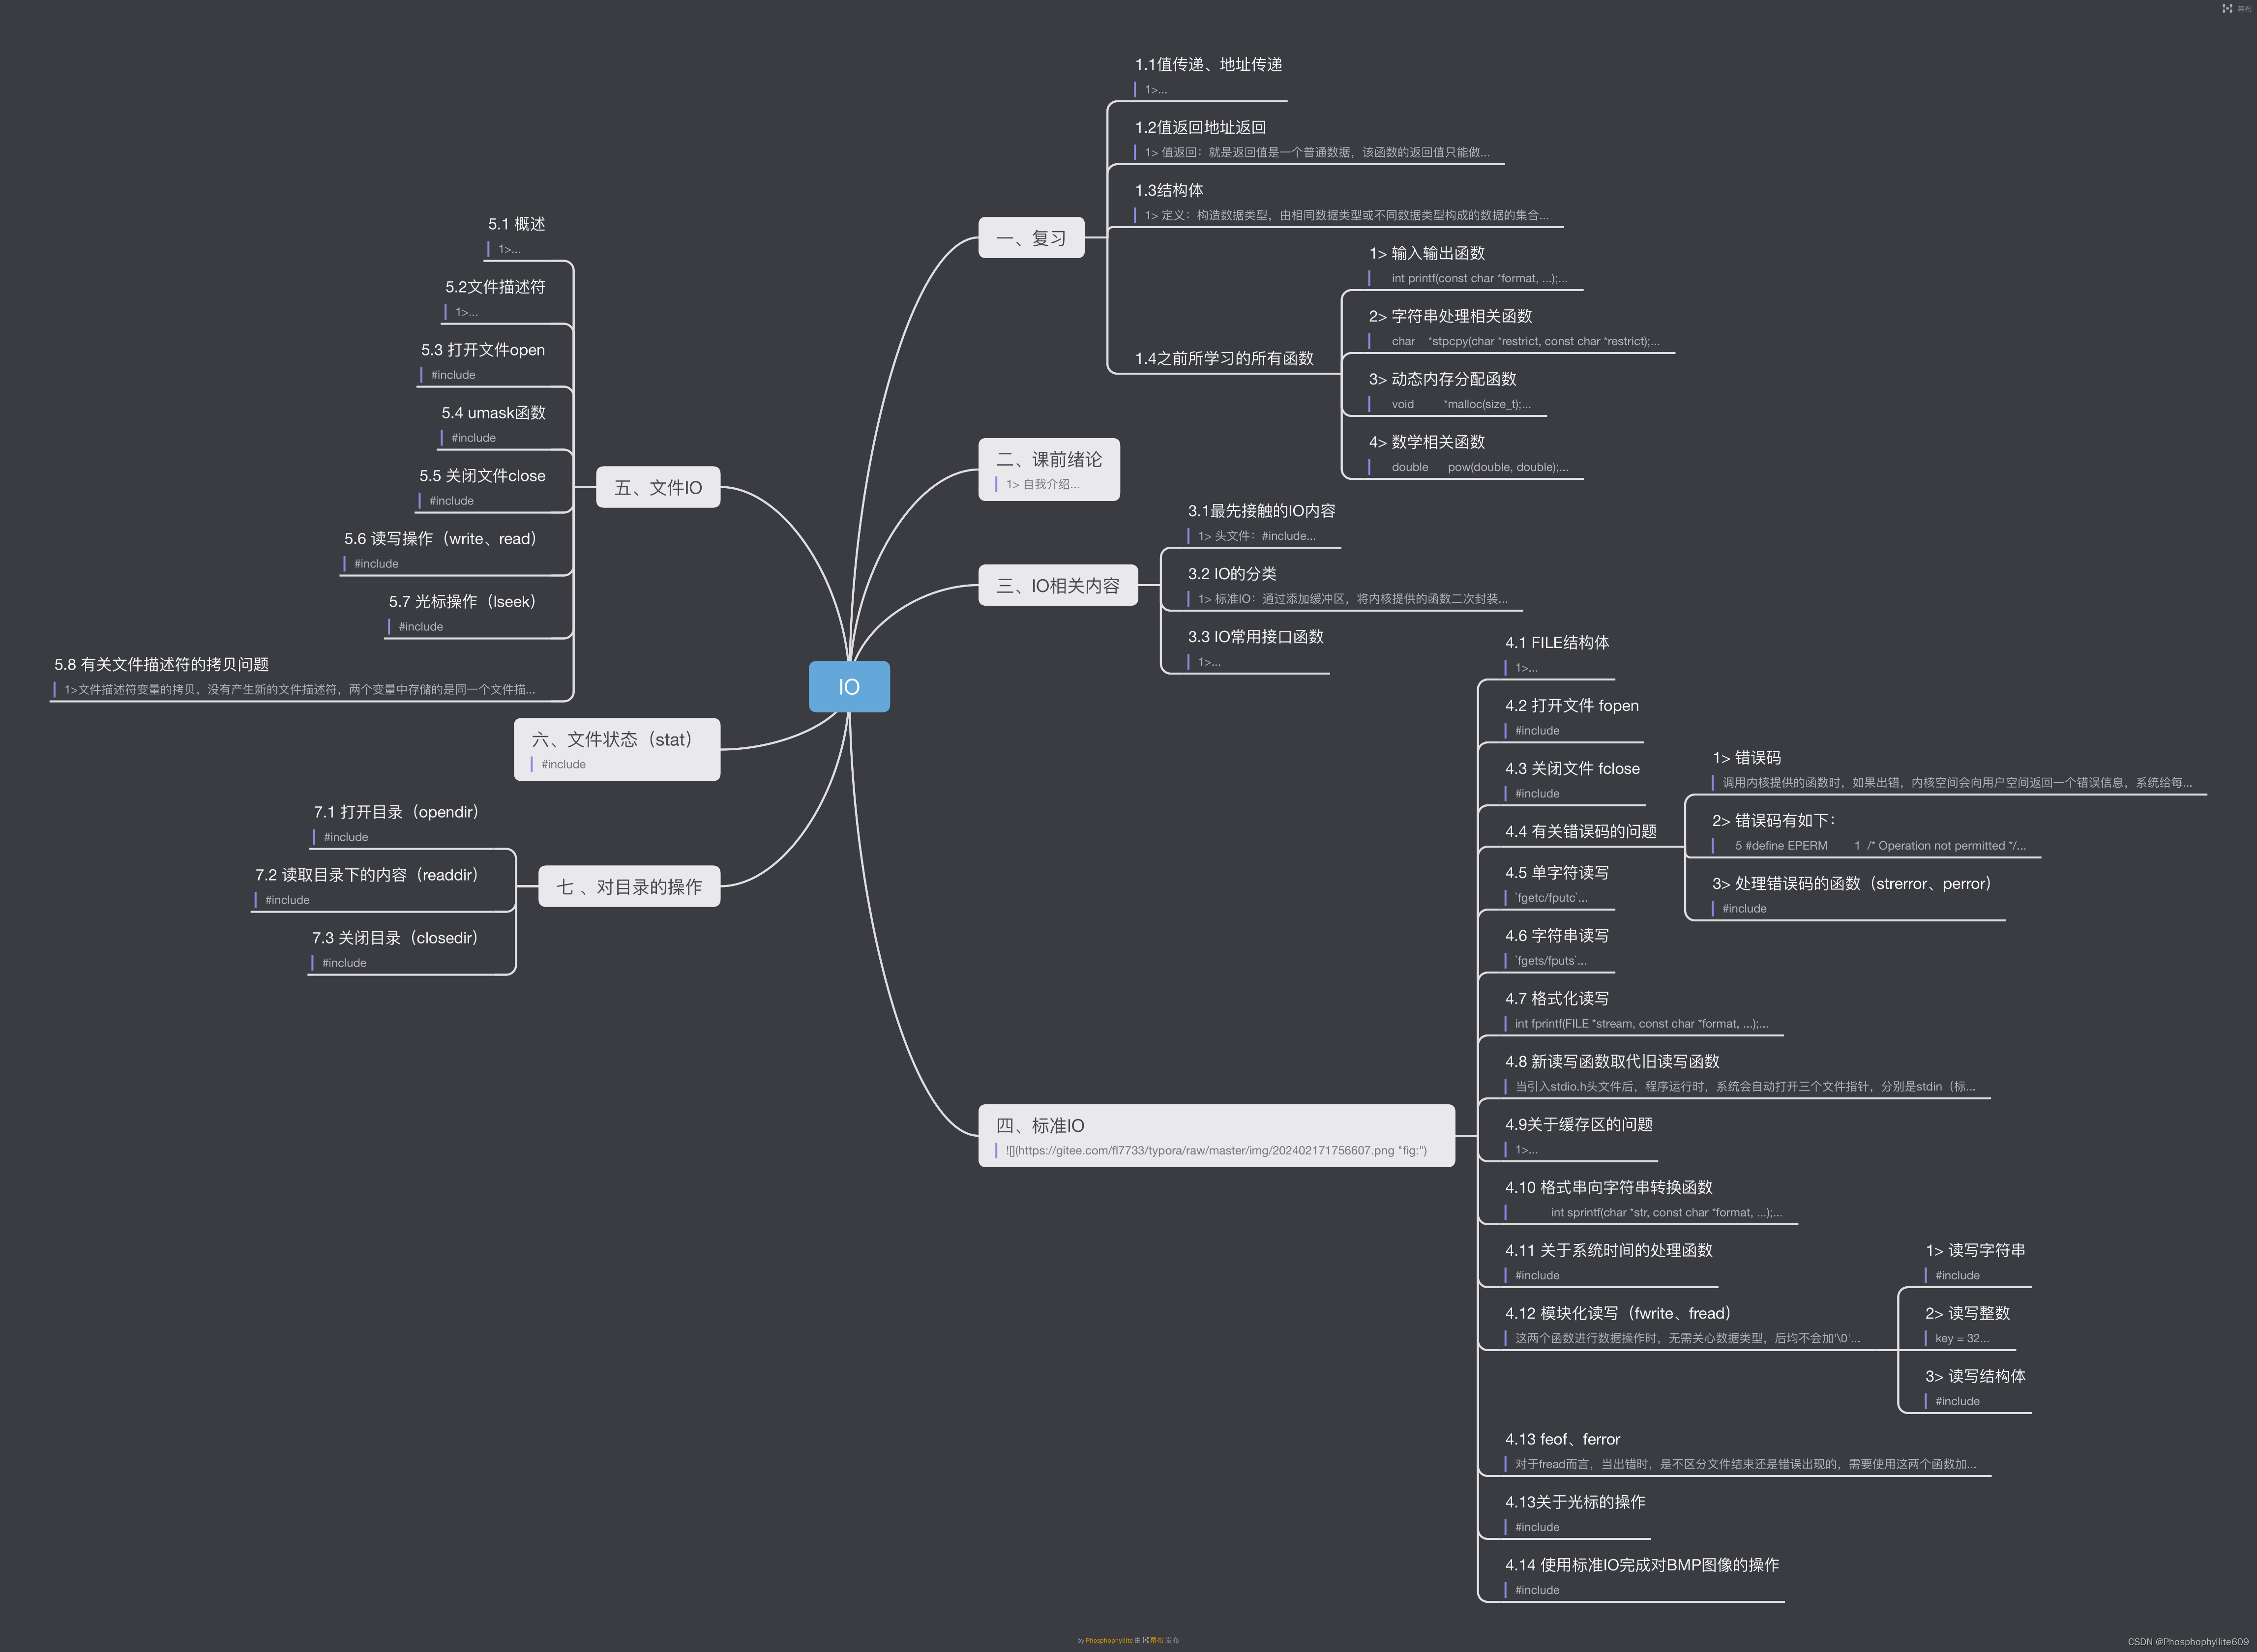Screen dimensions: 2257x1652
Task: Click the 5.3 打开文件open topic
Action: click(x=483, y=350)
